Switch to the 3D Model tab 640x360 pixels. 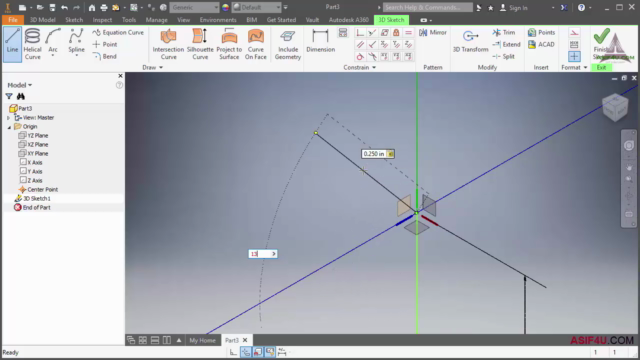(42, 20)
